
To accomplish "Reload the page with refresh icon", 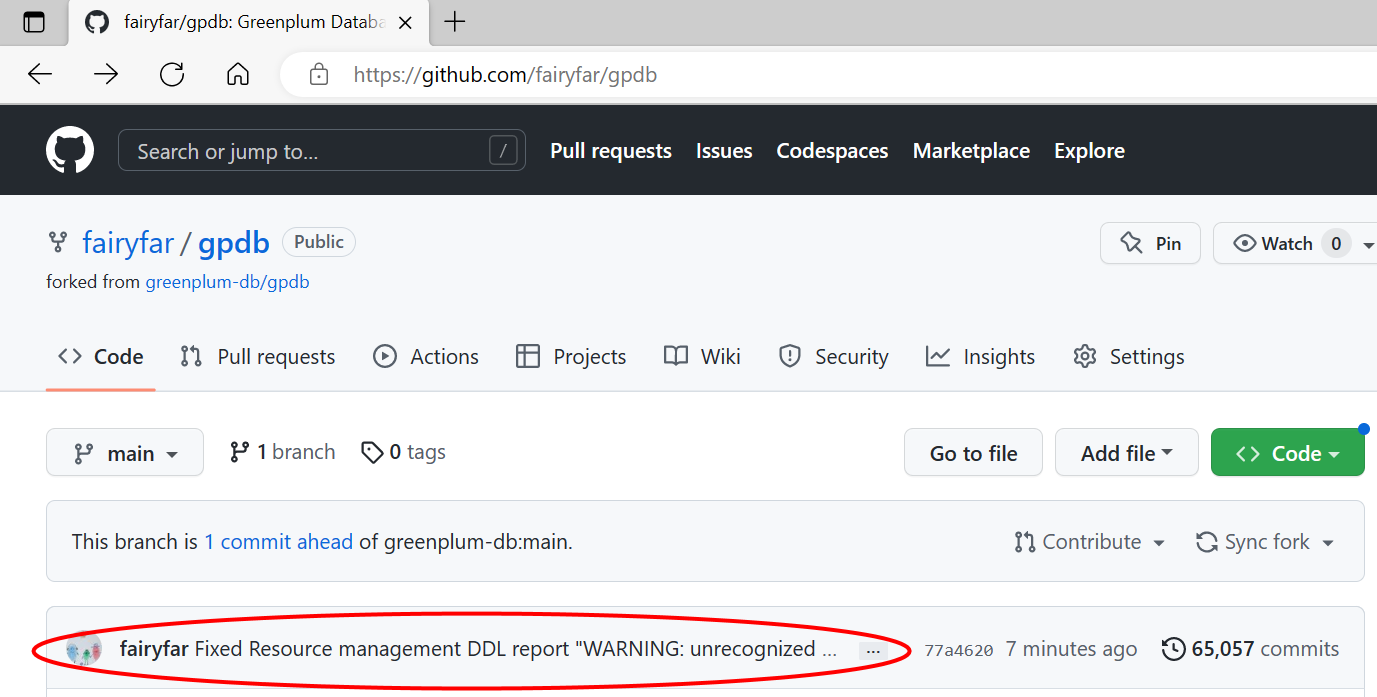I will point(172,74).
